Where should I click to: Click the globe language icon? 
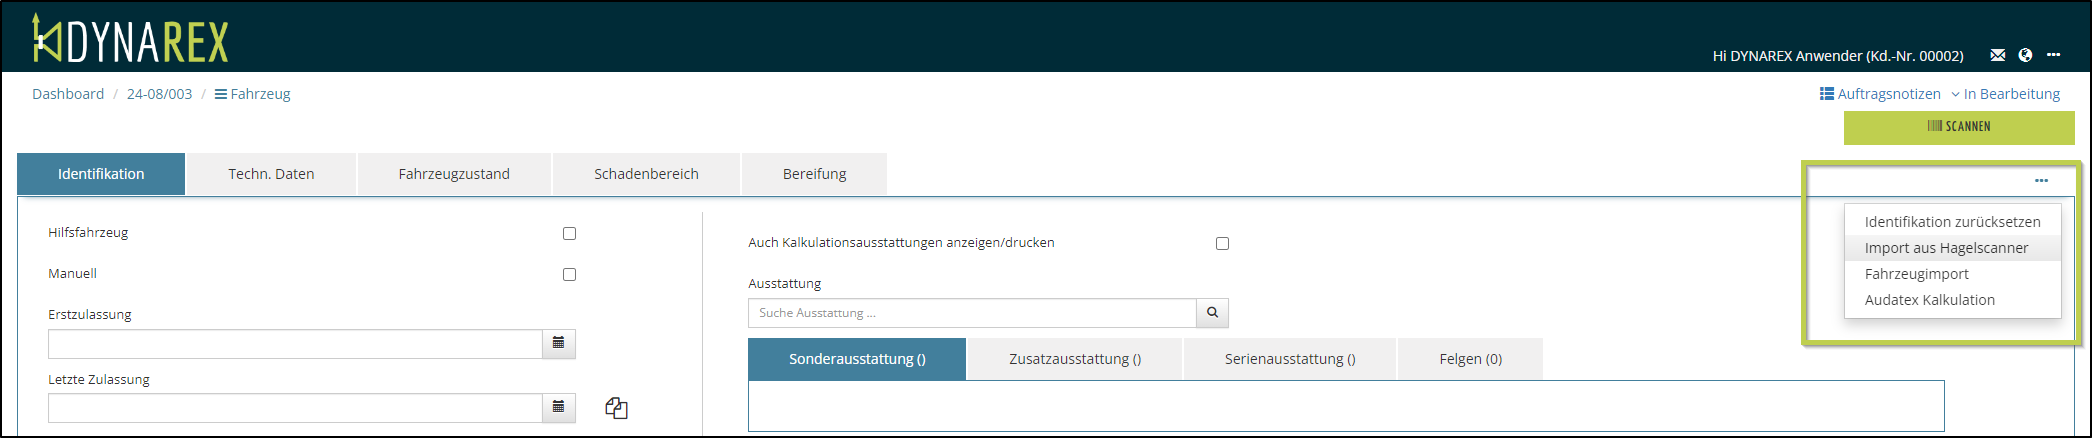click(2025, 55)
